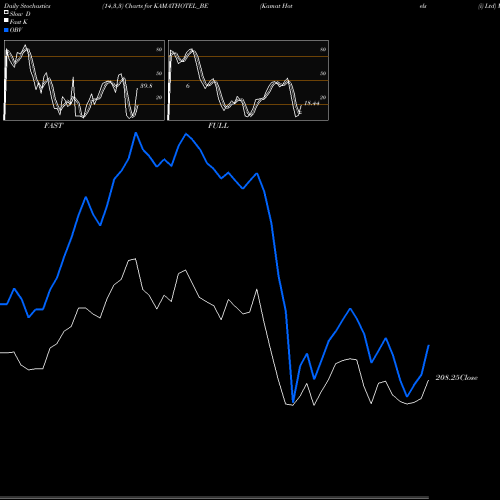
Task: Click the '208.25Close' price label
Action: (x=457, y=378)
